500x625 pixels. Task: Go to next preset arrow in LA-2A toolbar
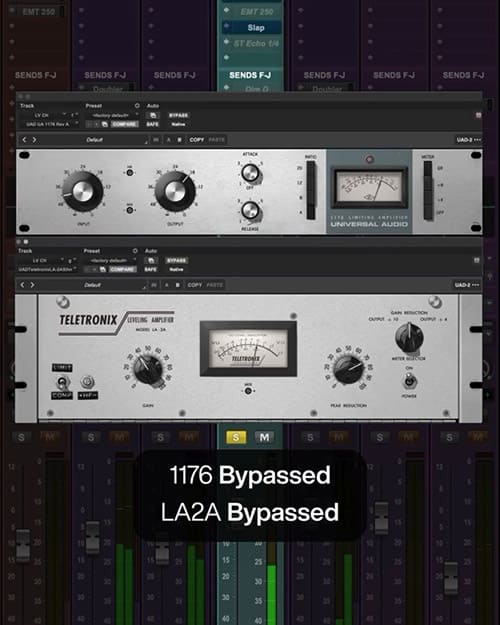tap(32, 285)
